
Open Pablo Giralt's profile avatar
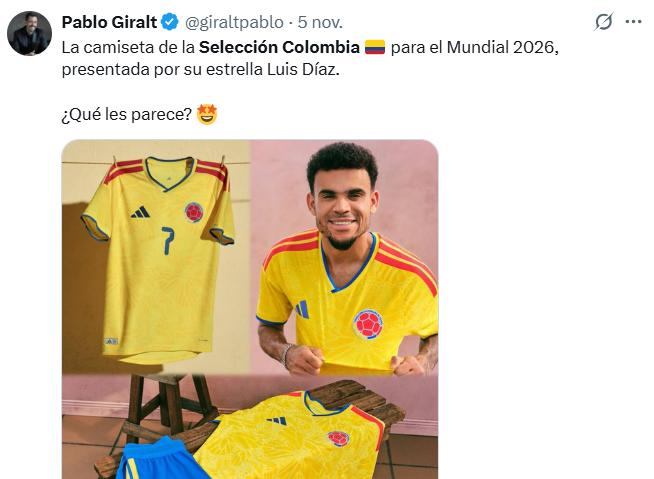tap(29, 33)
